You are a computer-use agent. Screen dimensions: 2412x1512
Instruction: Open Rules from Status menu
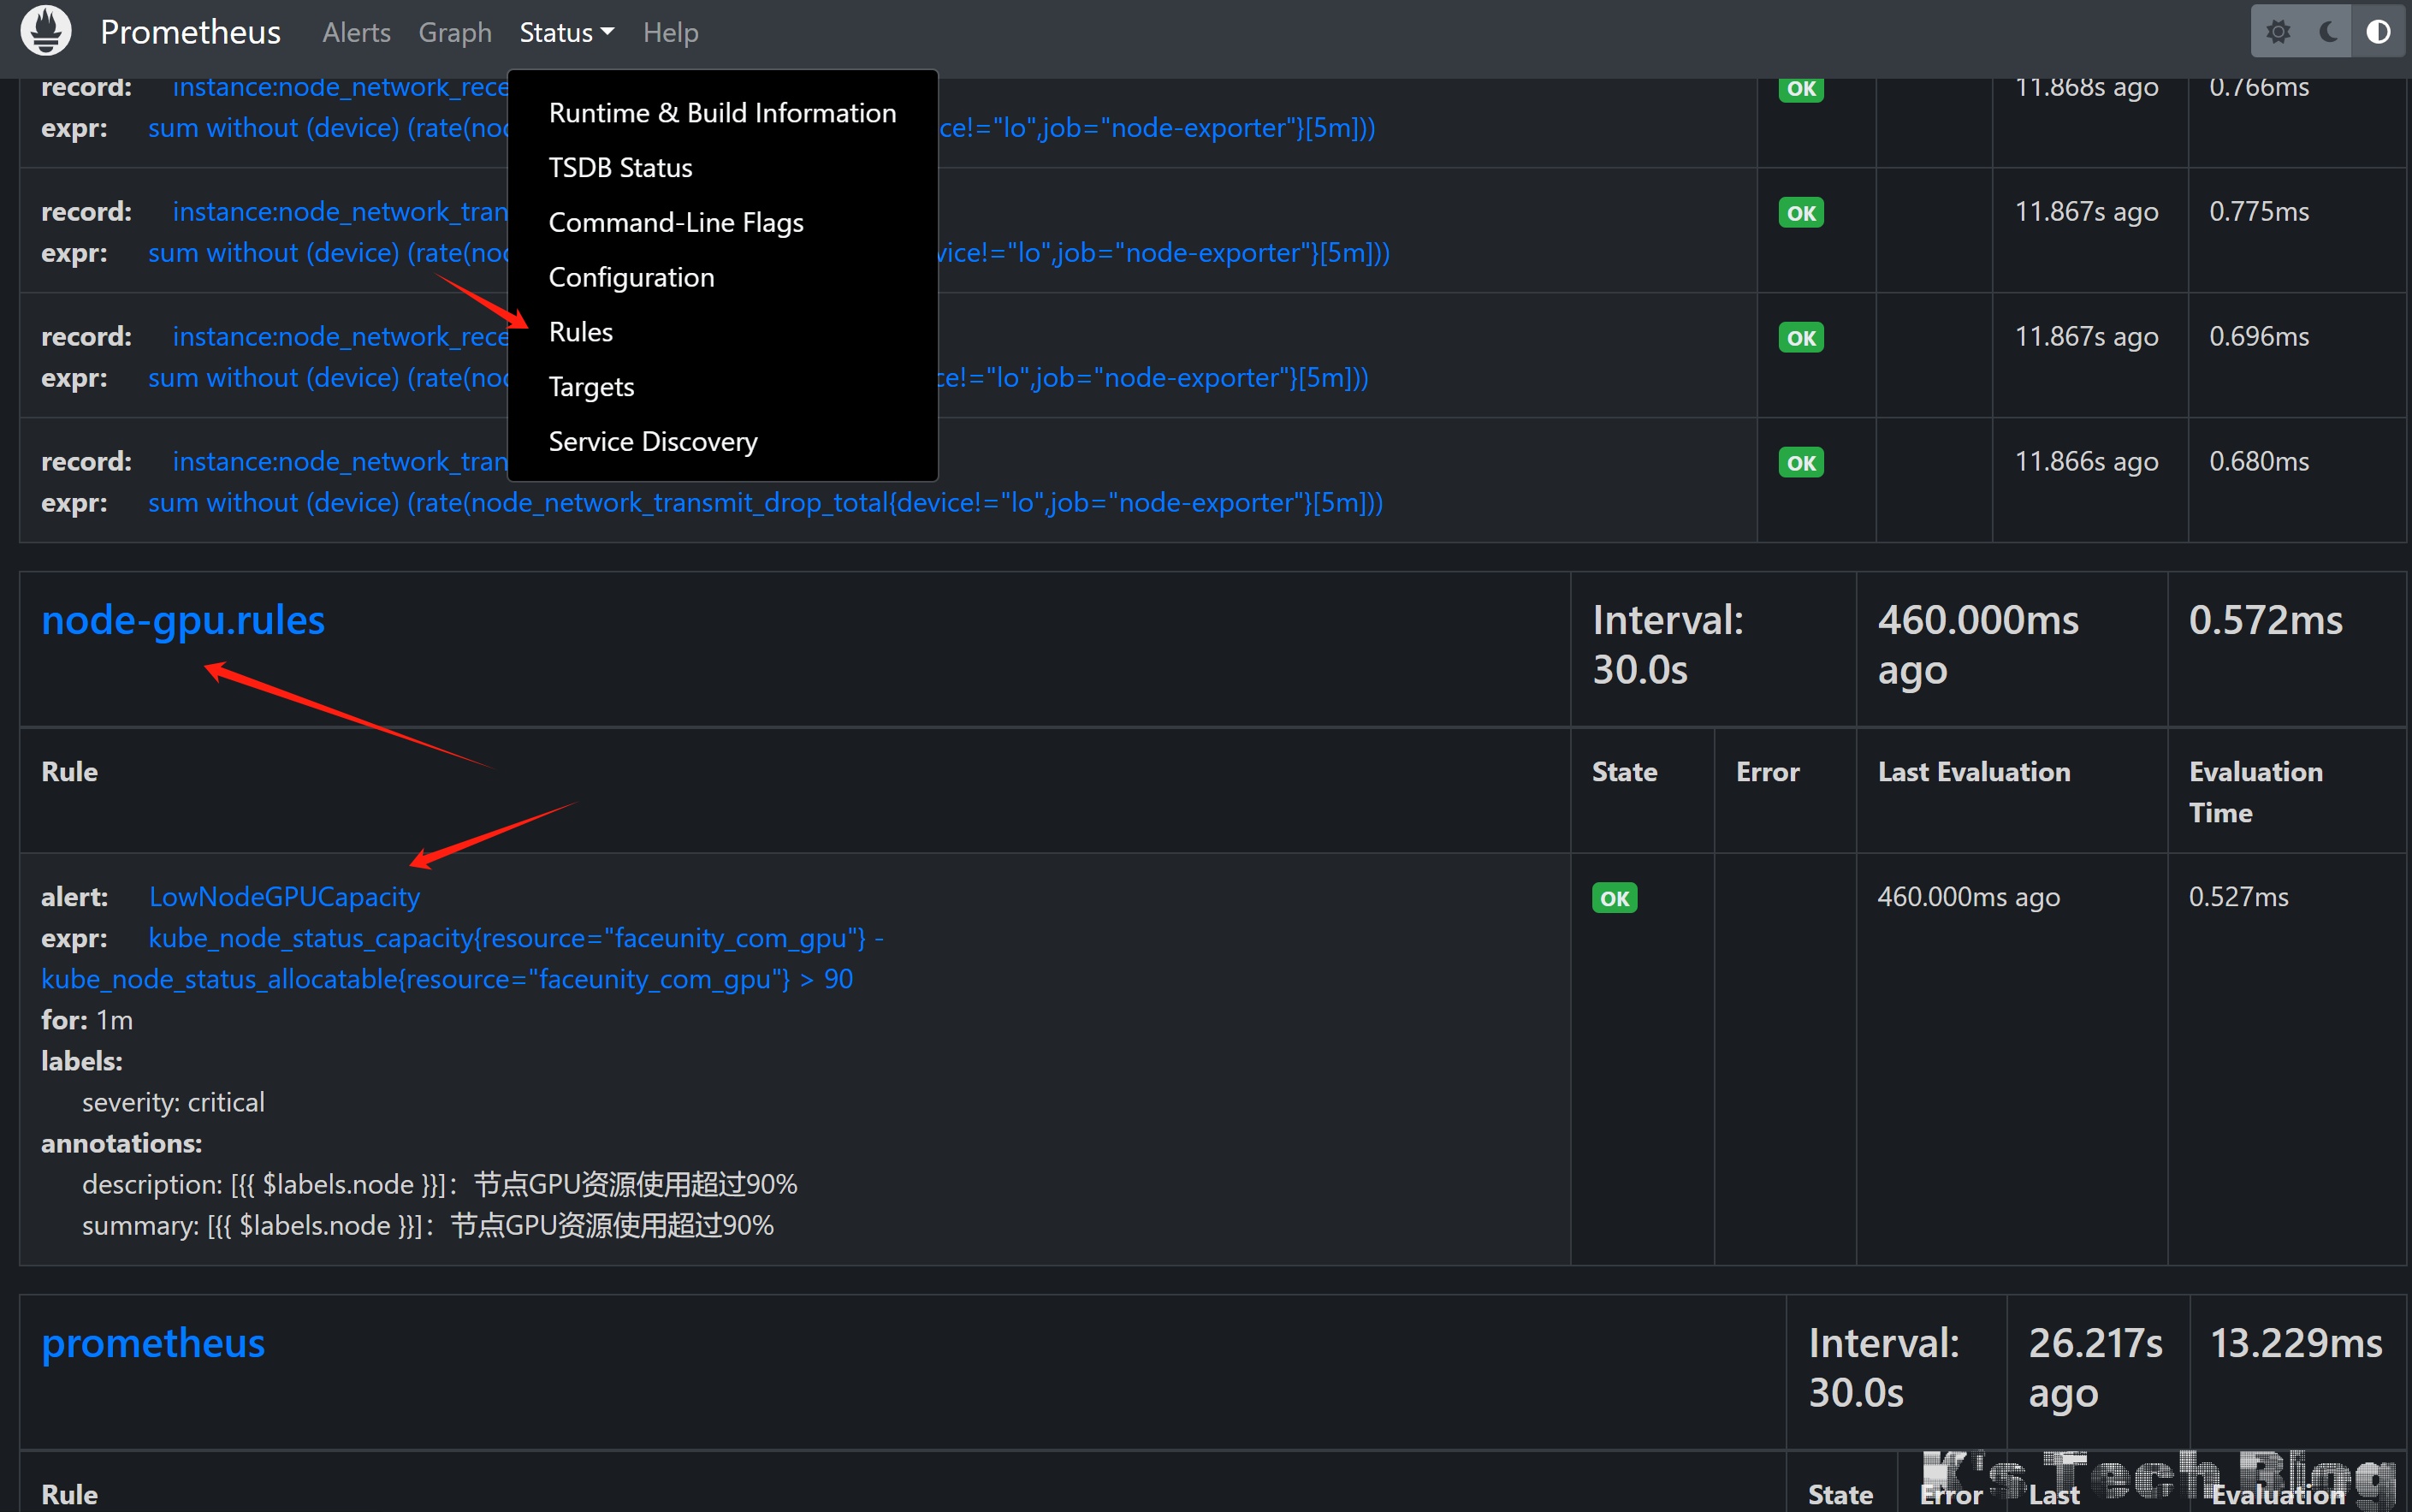[x=581, y=332]
